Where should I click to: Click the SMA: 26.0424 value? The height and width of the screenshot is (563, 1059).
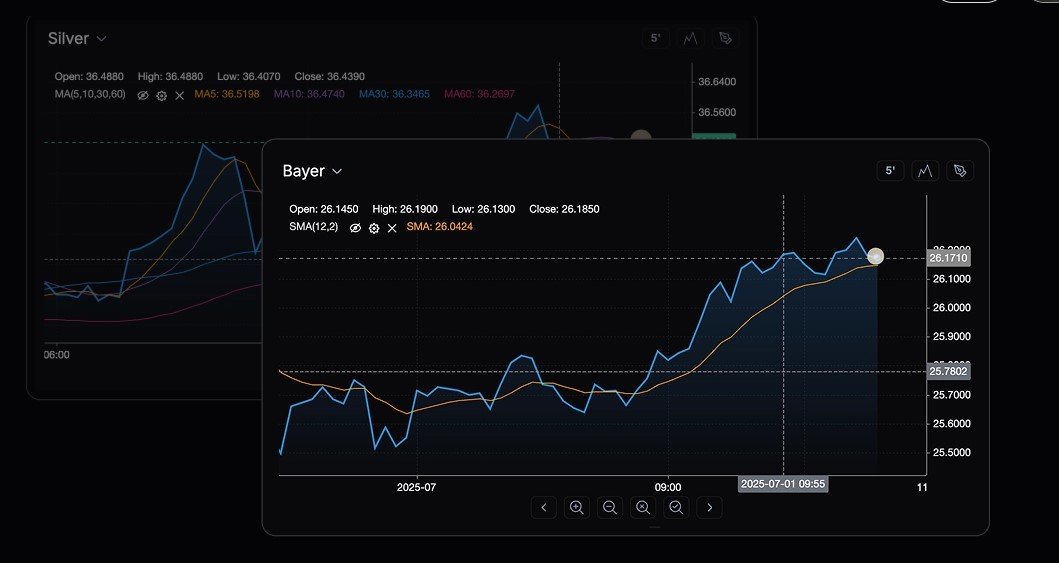[440, 227]
